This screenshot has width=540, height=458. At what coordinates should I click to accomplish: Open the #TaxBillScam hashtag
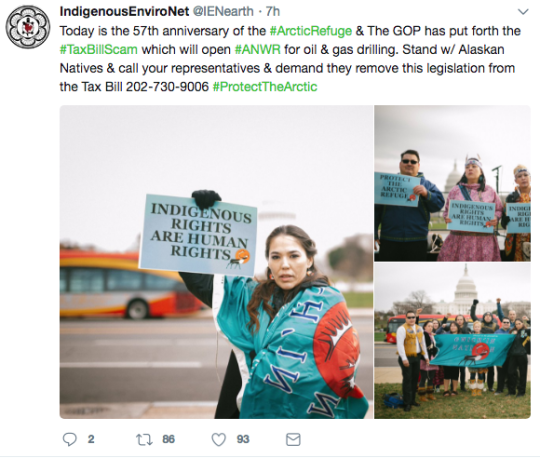98,50
